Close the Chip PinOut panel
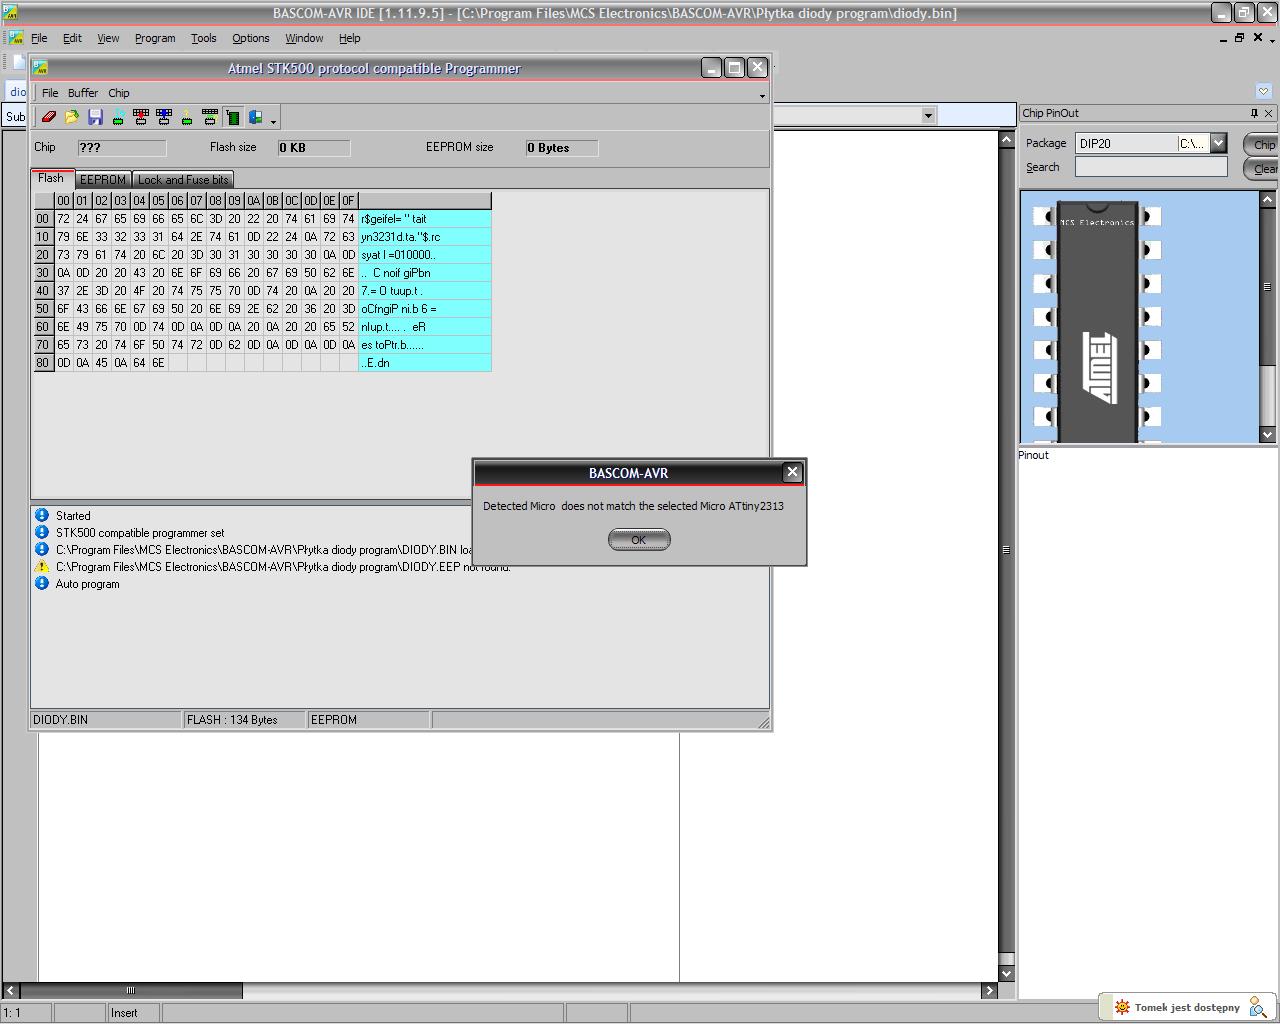The image size is (1280, 1024). 1269,113
